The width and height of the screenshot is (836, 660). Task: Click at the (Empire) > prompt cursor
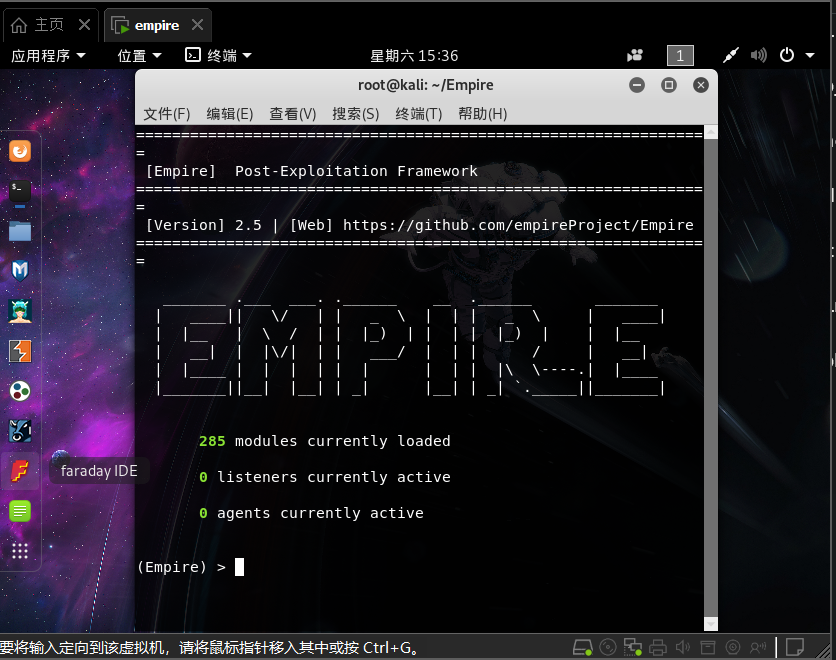pos(239,567)
